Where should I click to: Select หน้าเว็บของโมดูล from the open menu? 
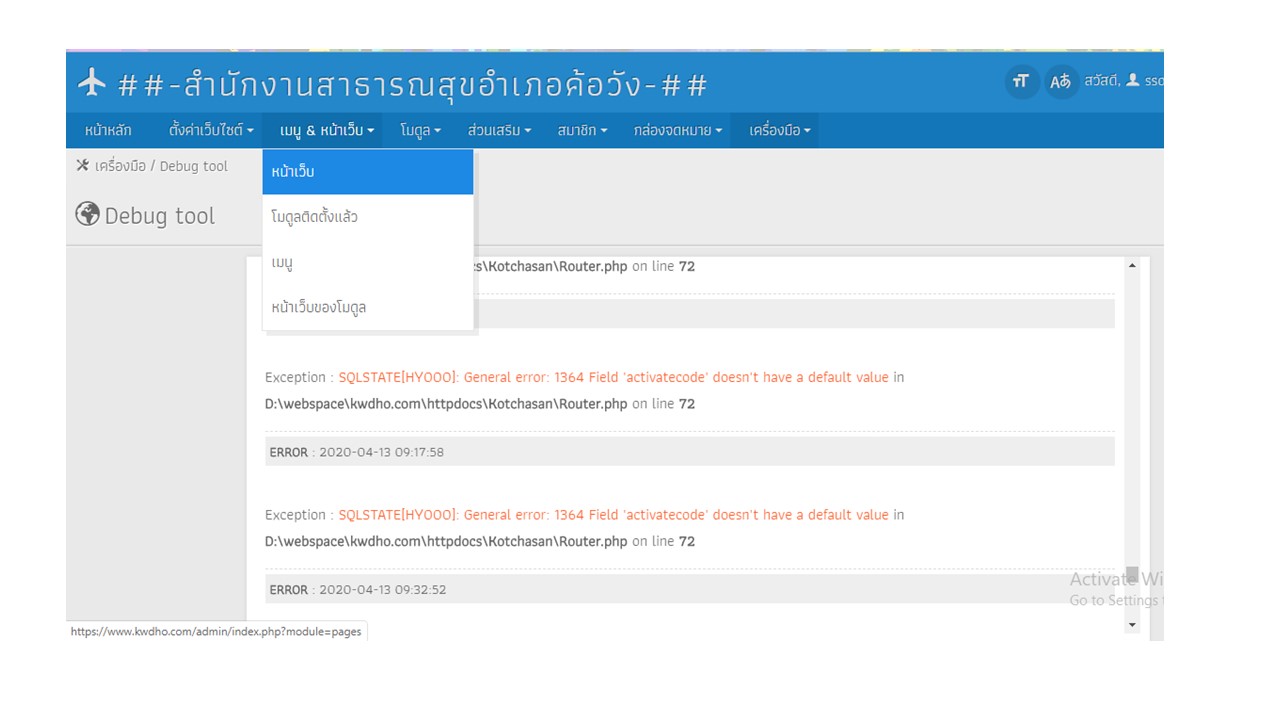point(368,307)
